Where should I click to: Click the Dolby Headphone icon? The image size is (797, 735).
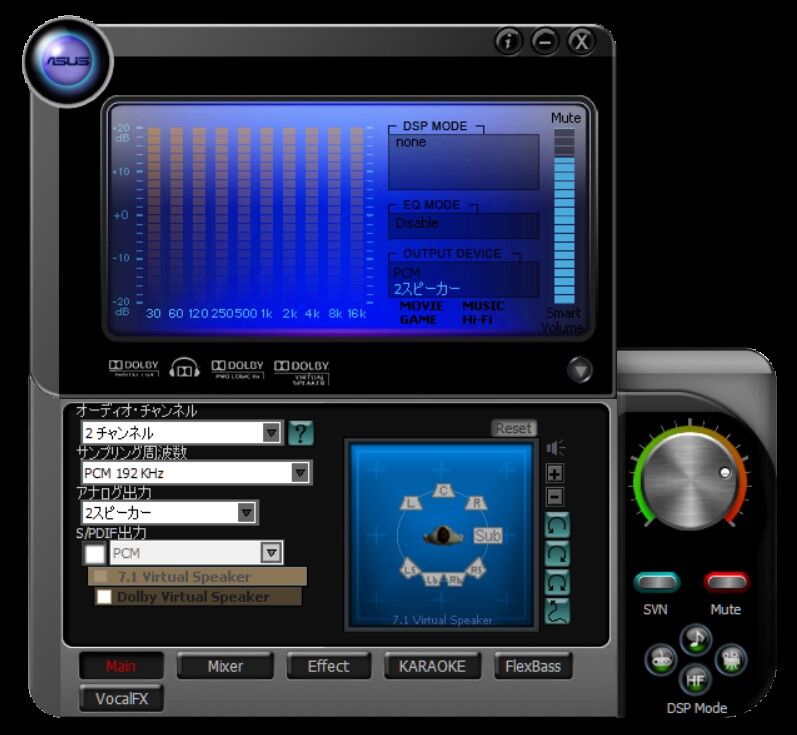[x=184, y=368]
